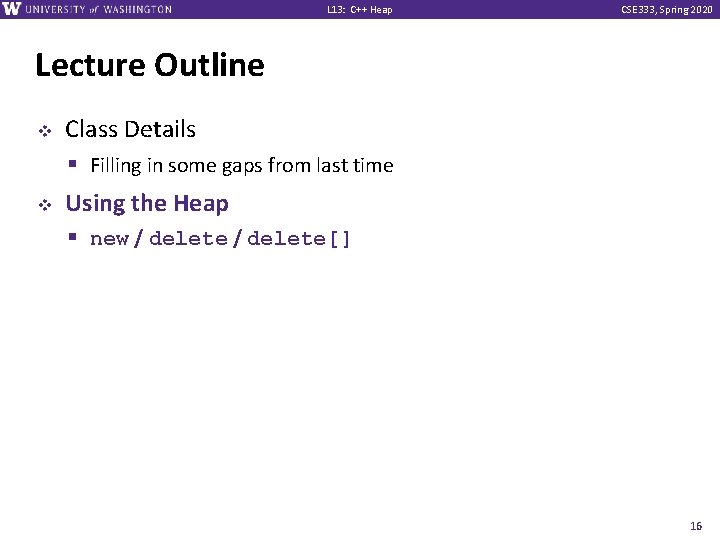
Task: Click 'Filling in some gaps from last time'
Action: click(x=242, y=165)
